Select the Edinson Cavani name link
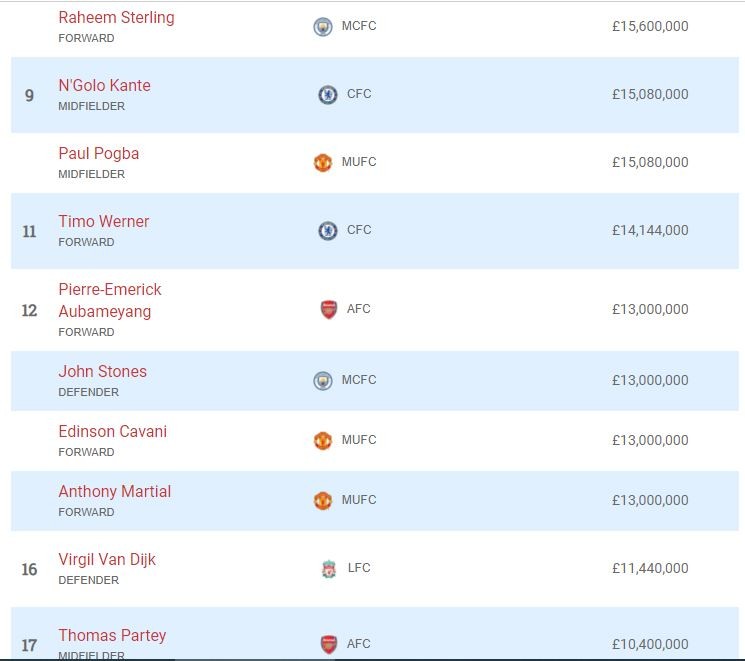This screenshot has width=745, height=661. pyautogui.click(x=112, y=432)
